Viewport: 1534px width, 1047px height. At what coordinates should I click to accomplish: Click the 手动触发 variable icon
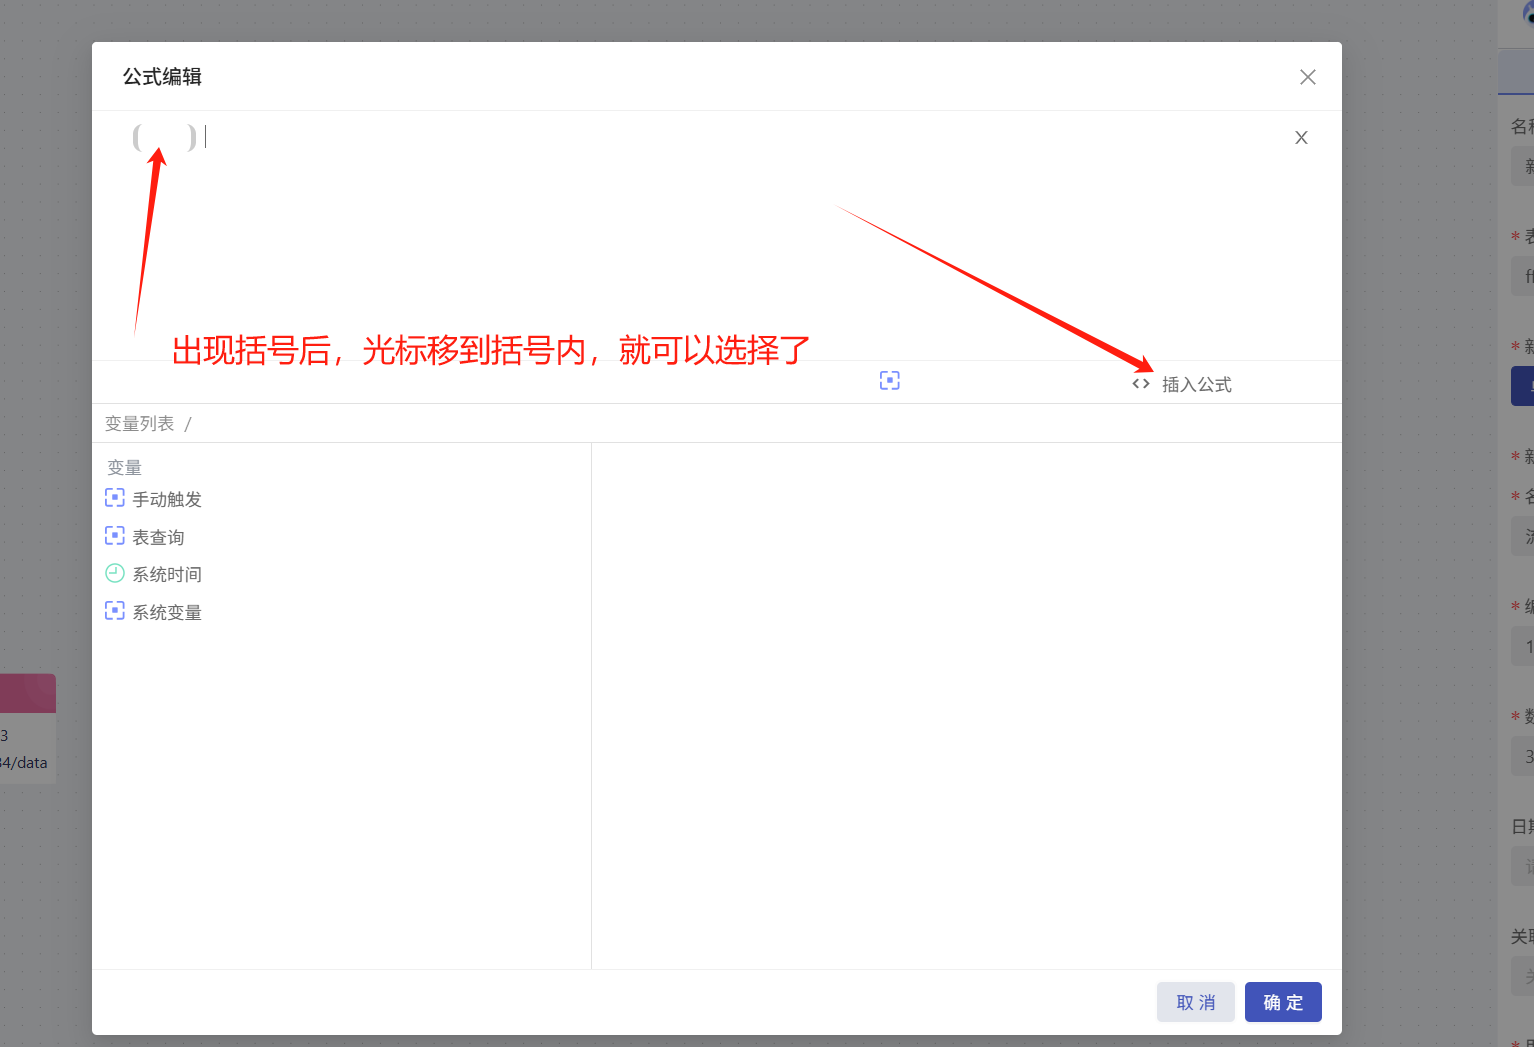[115, 498]
